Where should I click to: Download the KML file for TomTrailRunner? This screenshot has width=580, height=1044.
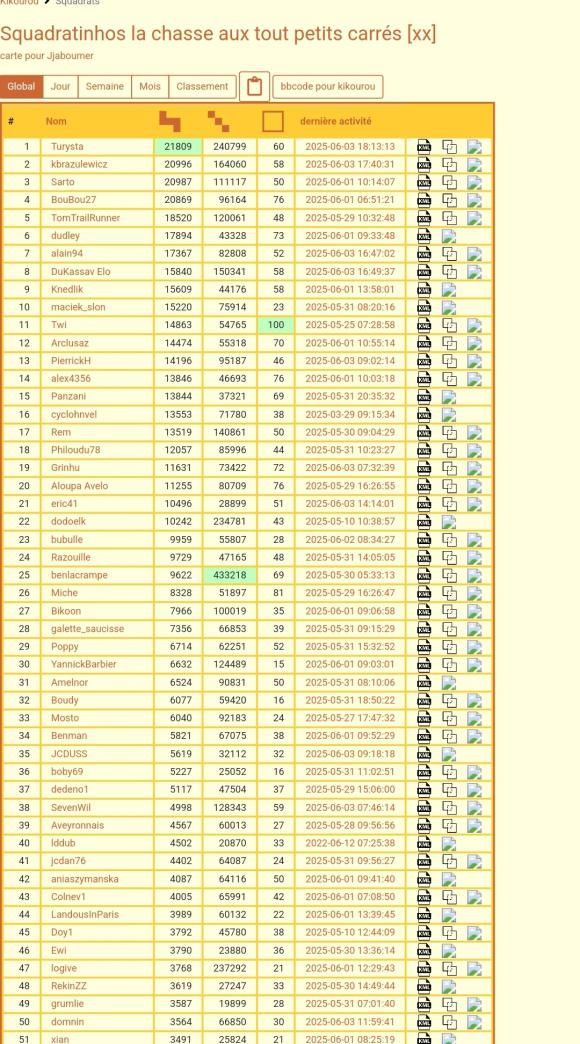[424, 218]
